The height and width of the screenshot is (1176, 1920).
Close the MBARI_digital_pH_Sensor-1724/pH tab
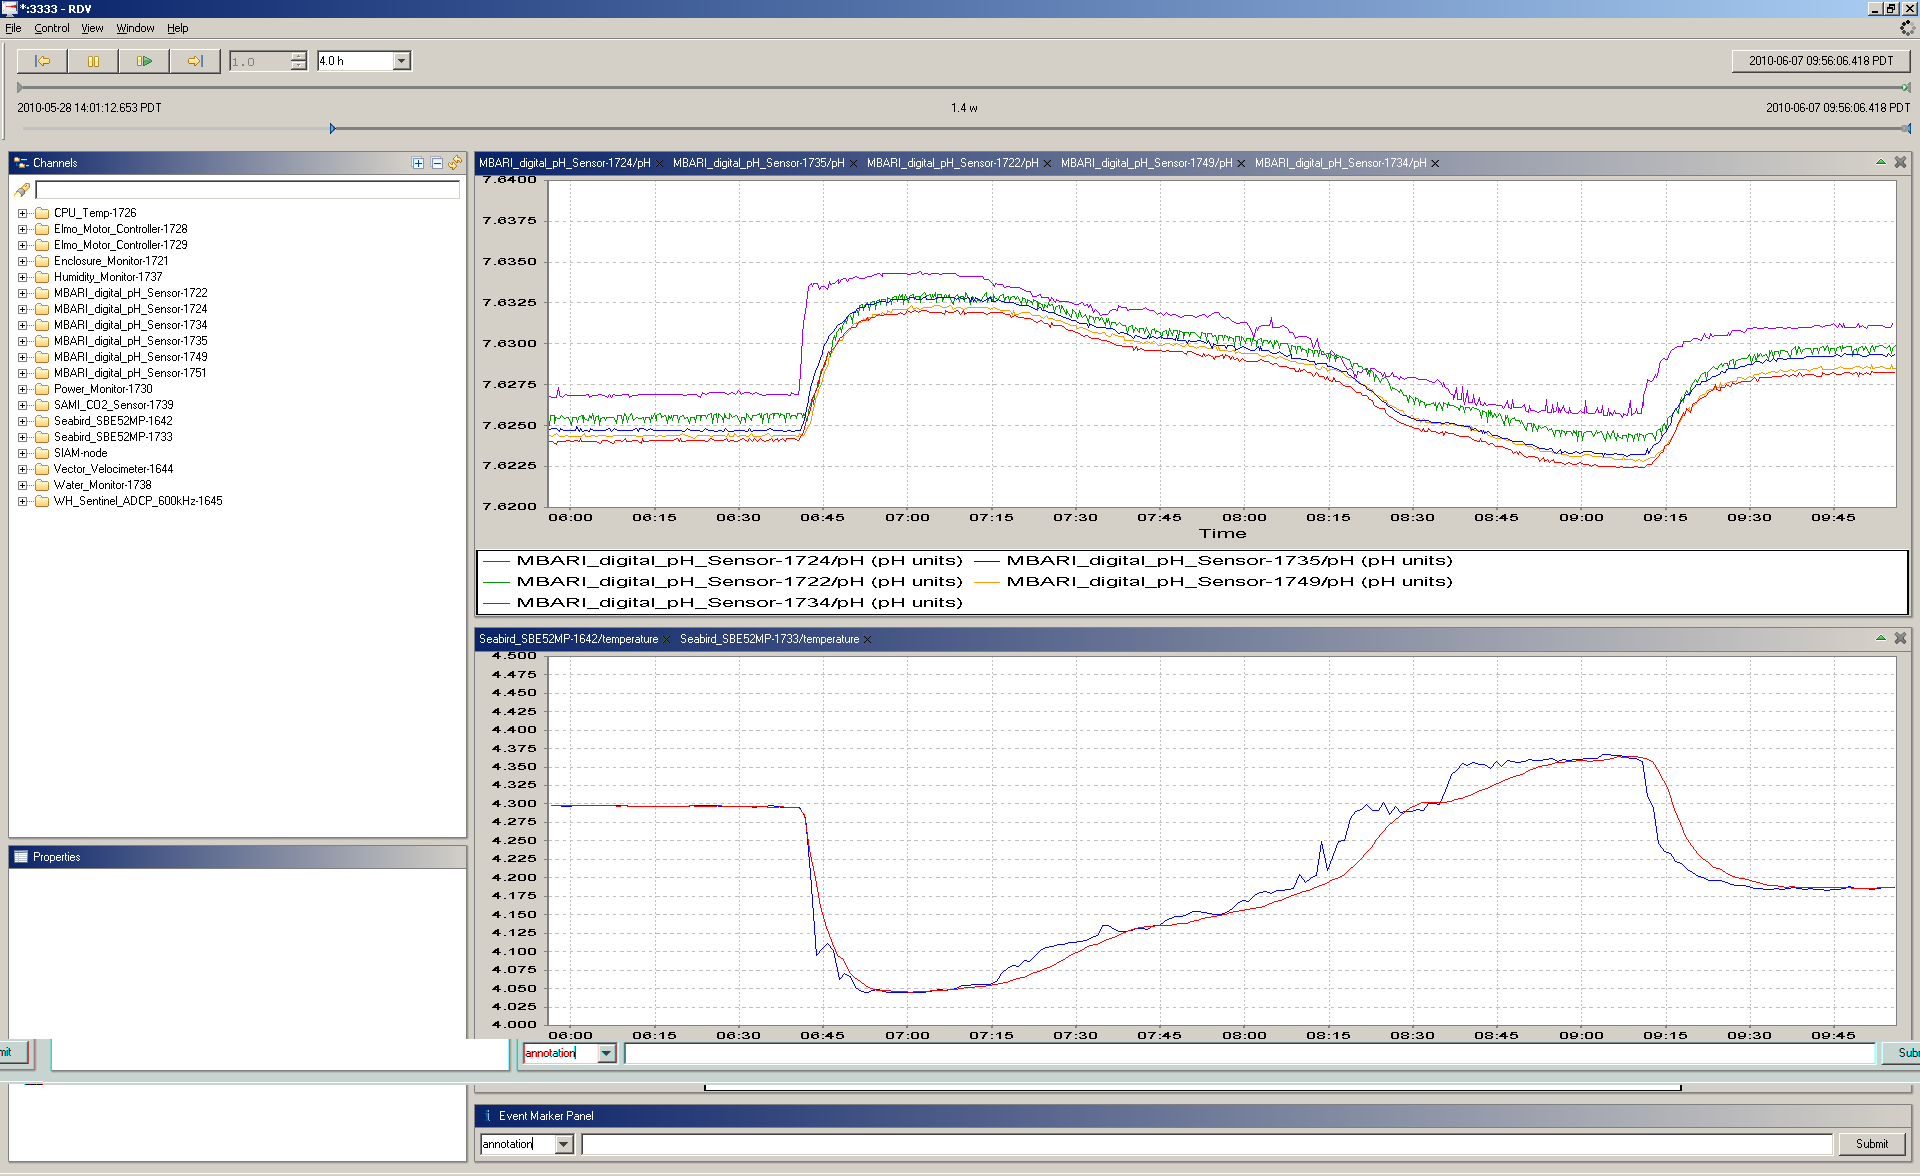[x=659, y=164]
